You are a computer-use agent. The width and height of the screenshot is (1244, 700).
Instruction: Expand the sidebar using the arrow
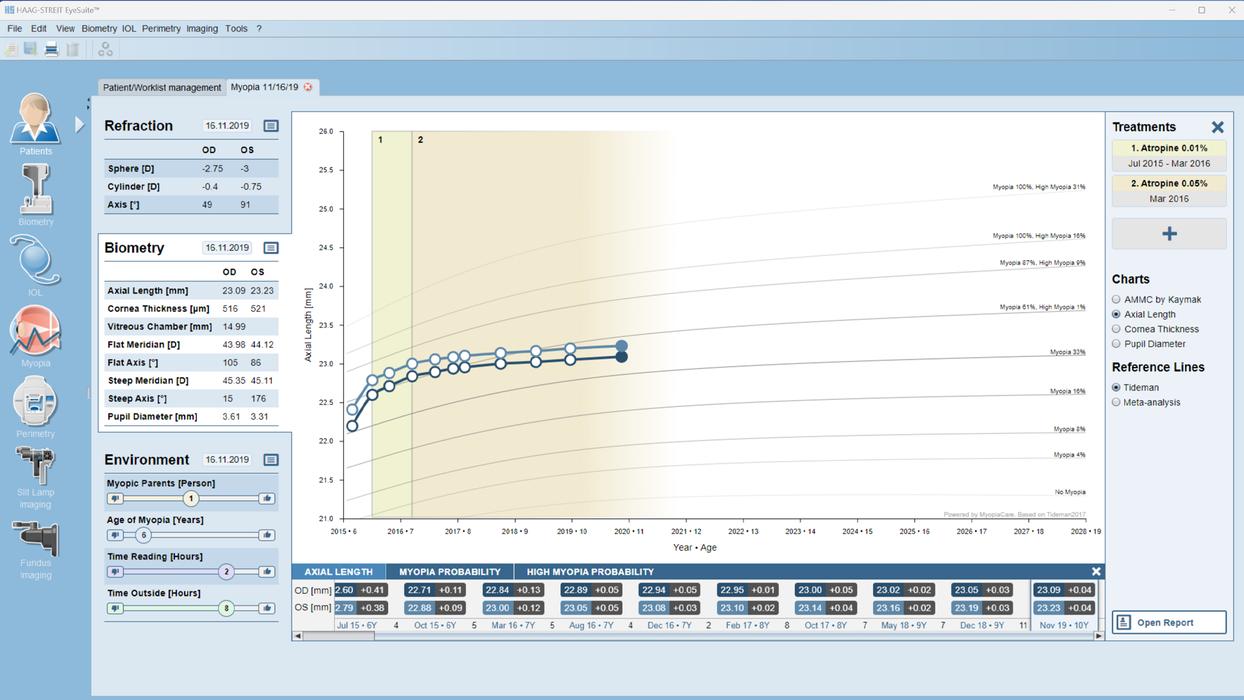coord(80,124)
